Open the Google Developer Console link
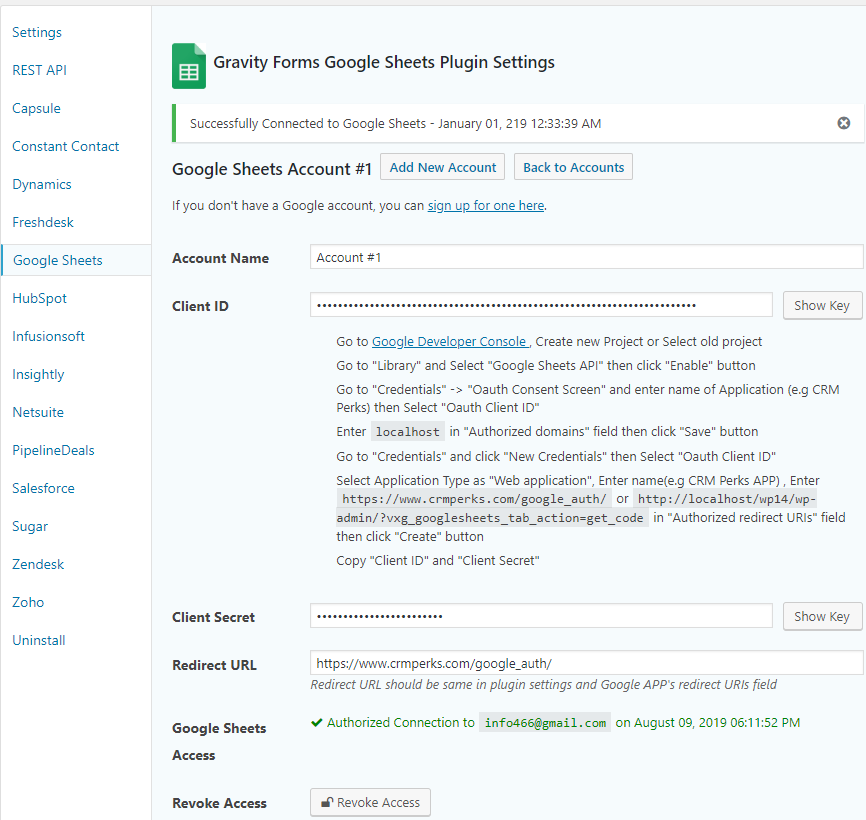866x820 pixels. [450, 342]
